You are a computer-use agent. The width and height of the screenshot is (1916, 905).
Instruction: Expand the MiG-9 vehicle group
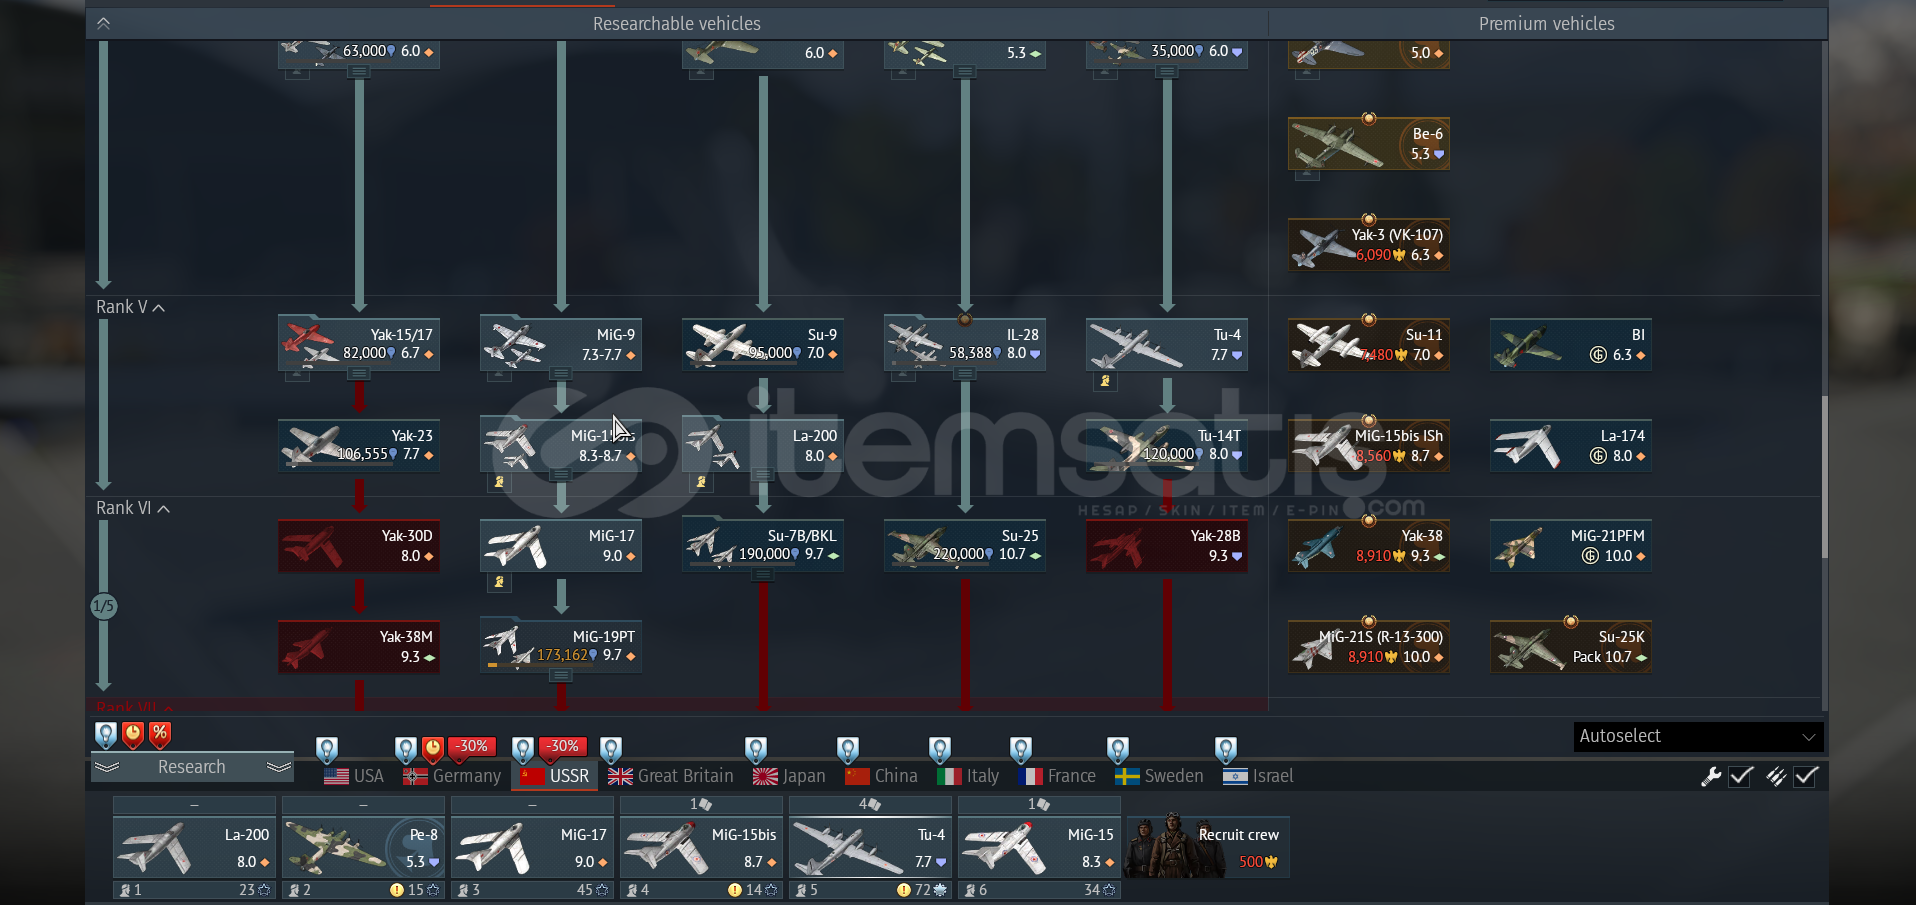561,374
